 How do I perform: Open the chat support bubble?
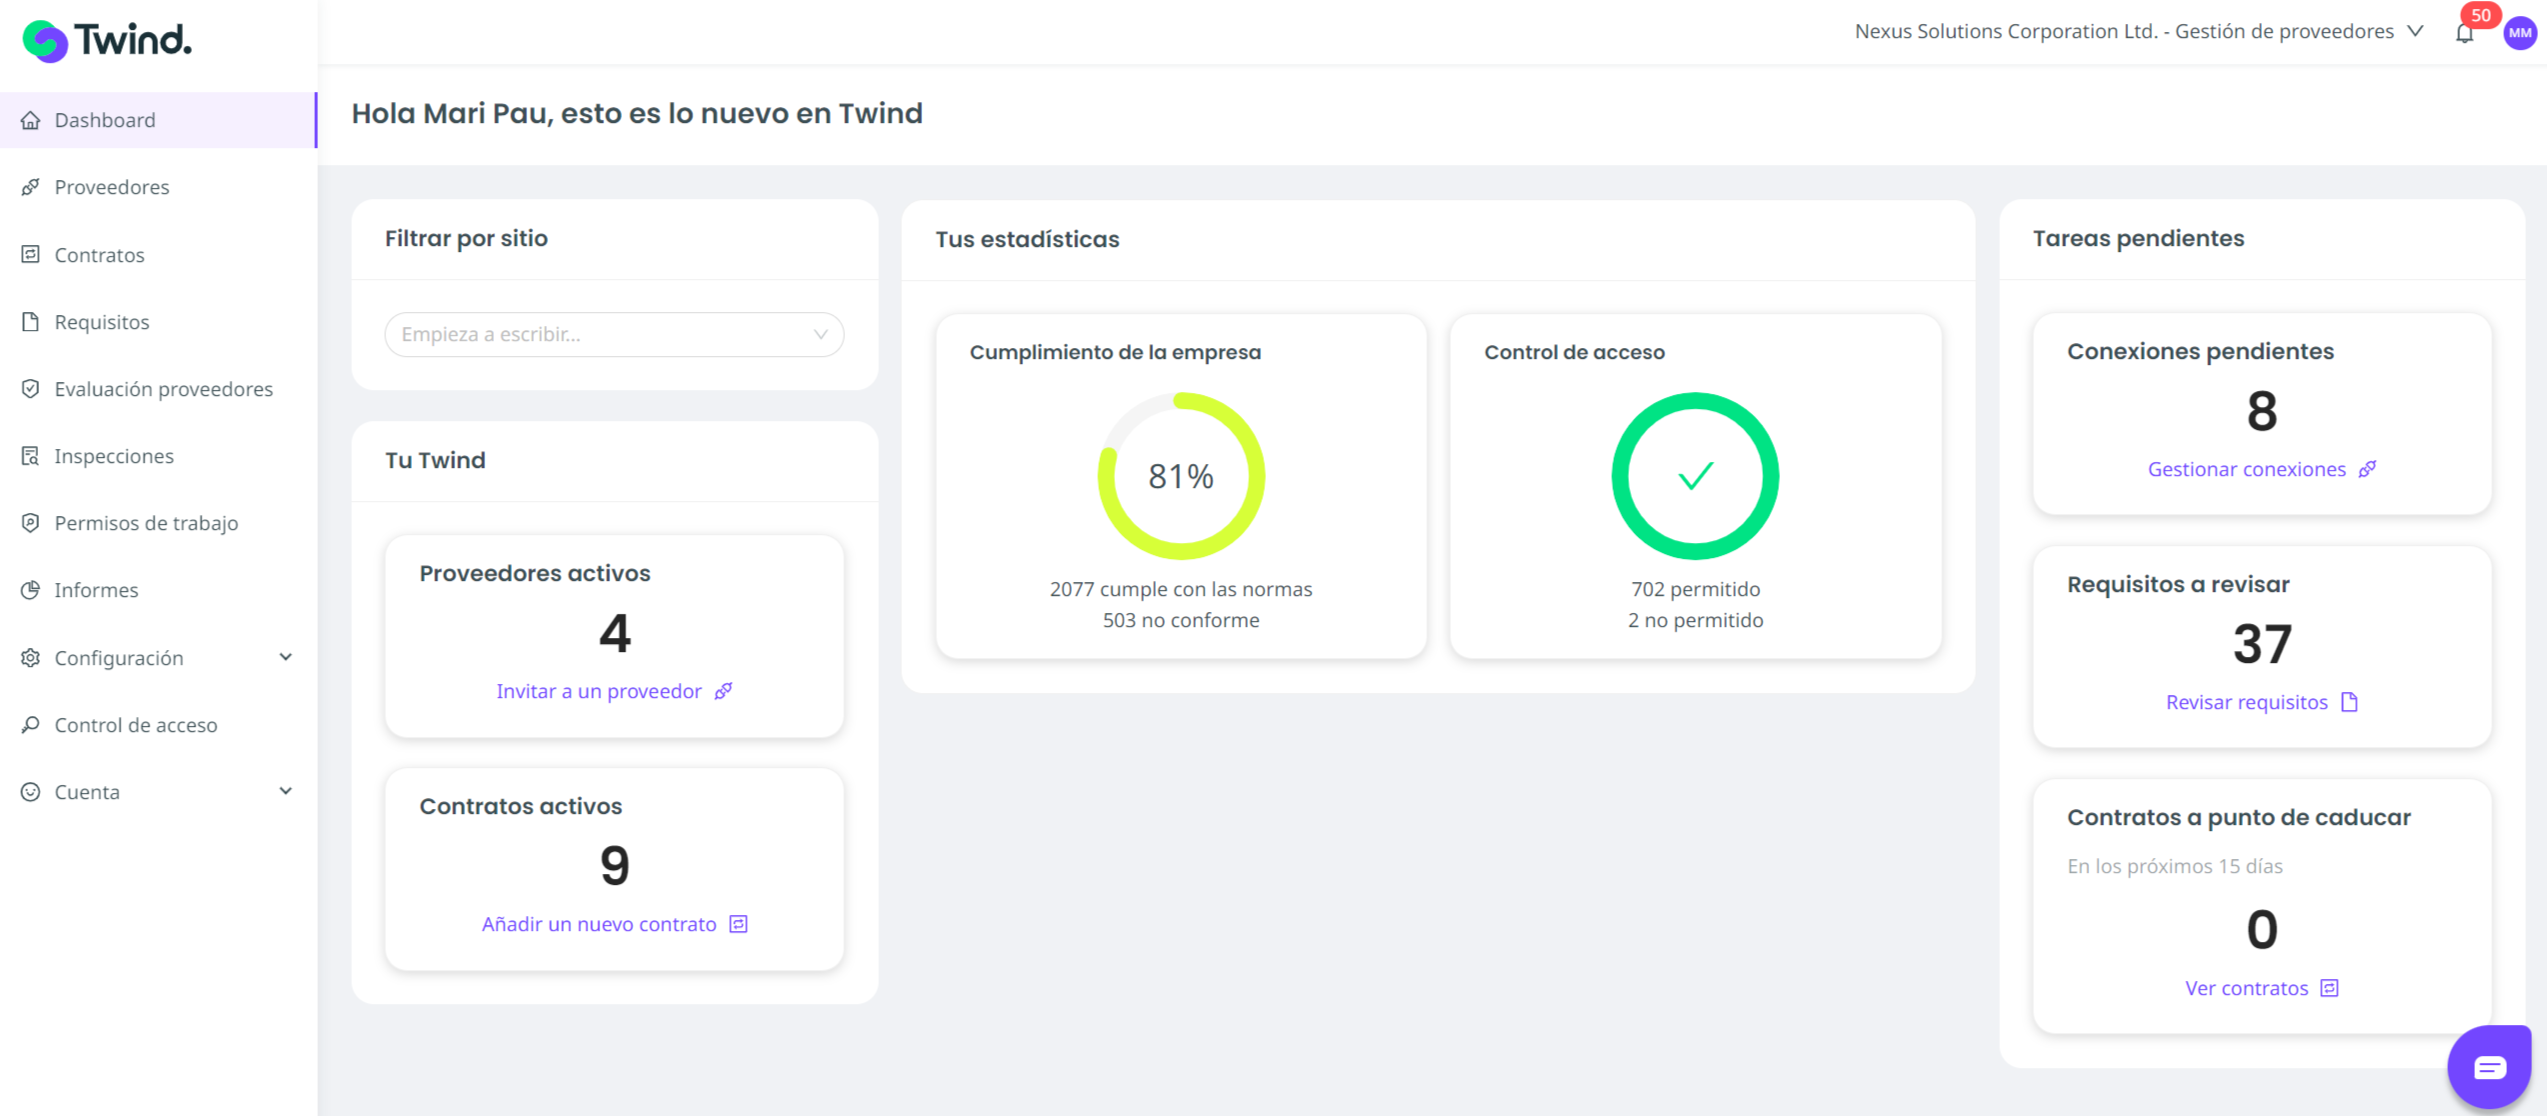click(2489, 1067)
